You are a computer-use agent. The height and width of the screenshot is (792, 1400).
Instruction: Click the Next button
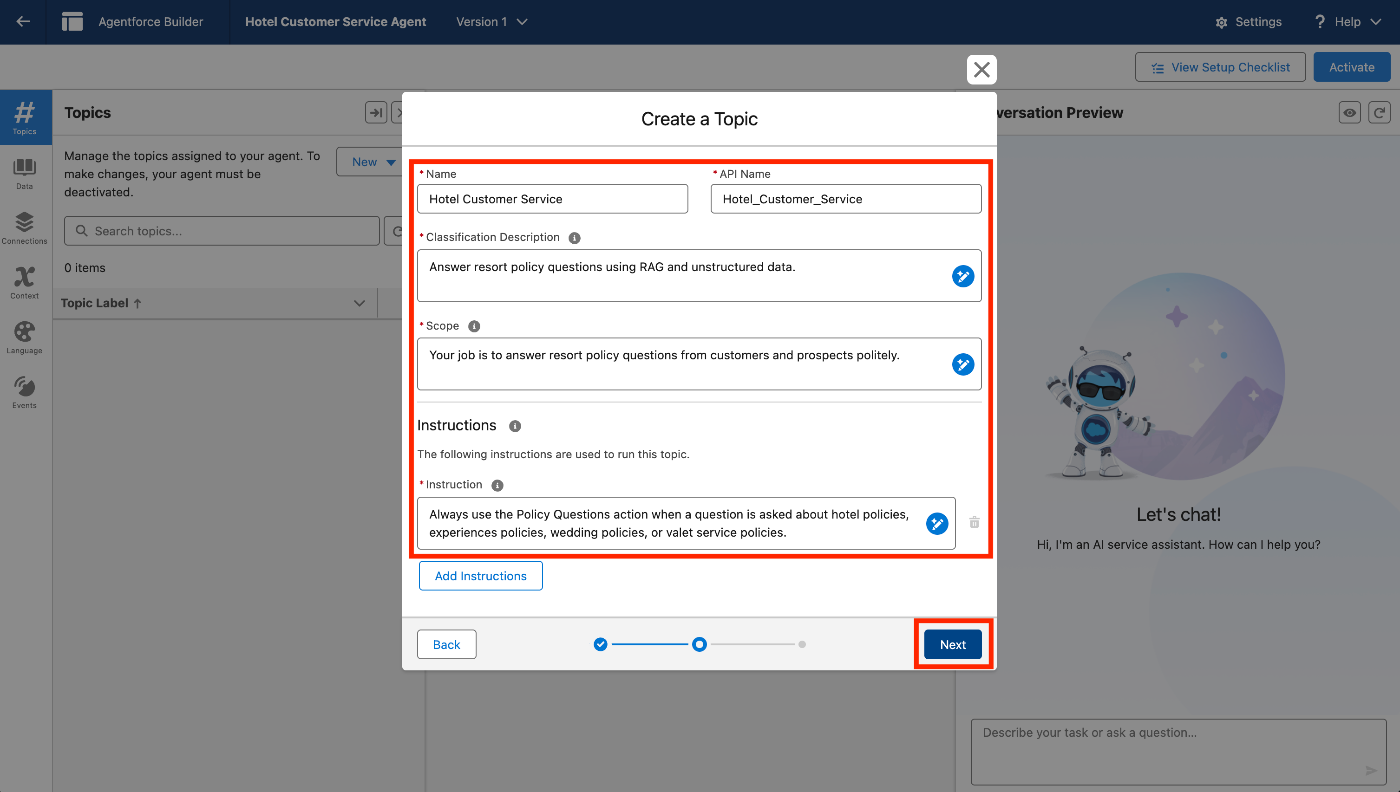953,645
